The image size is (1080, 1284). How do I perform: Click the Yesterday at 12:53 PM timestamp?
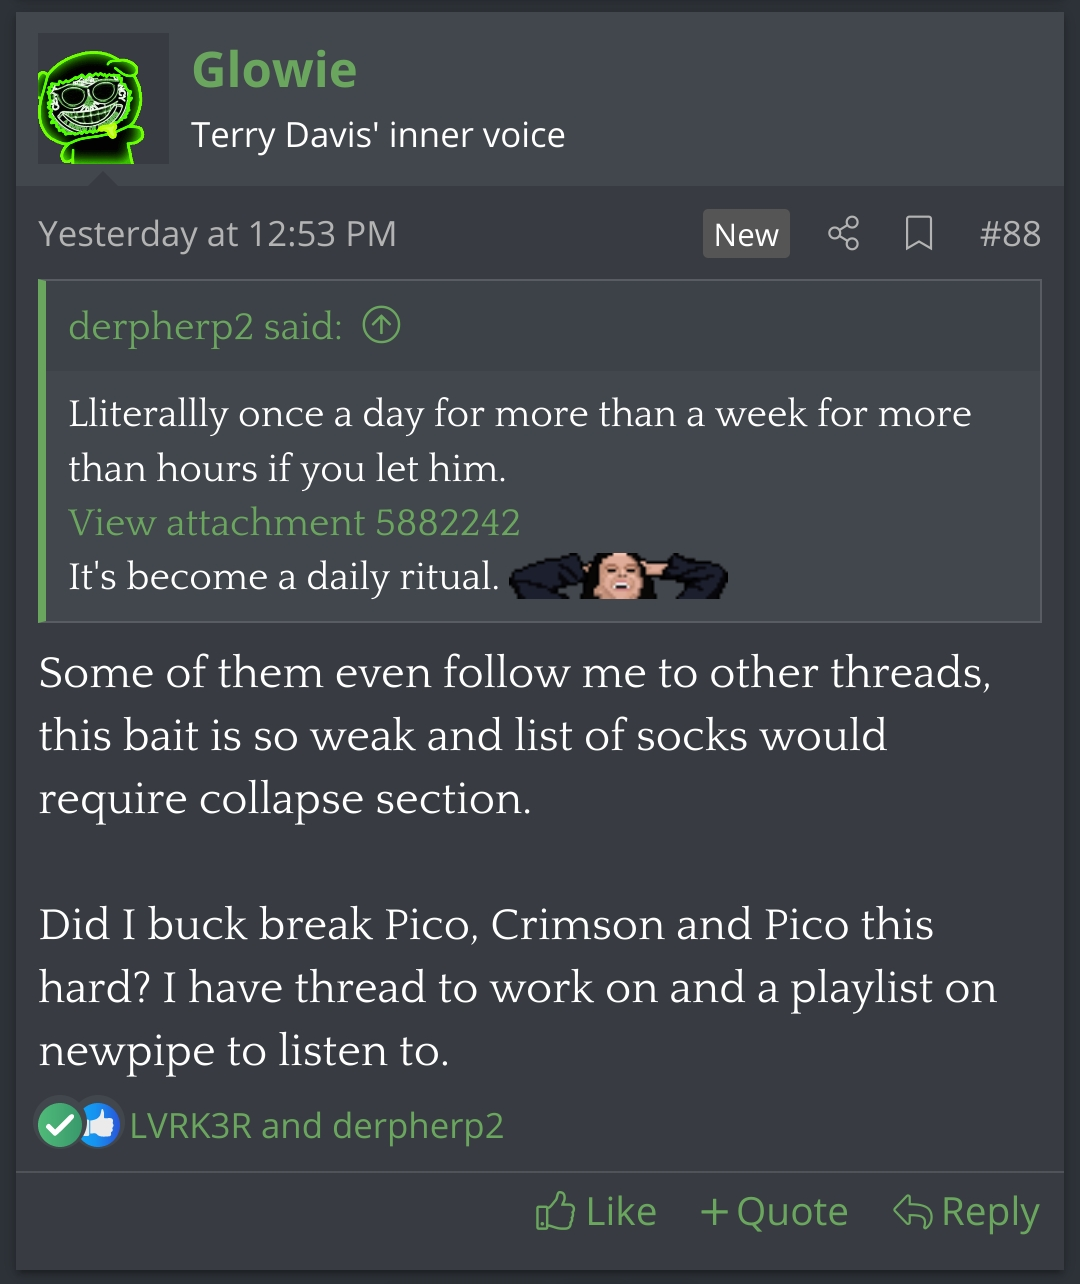217,234
